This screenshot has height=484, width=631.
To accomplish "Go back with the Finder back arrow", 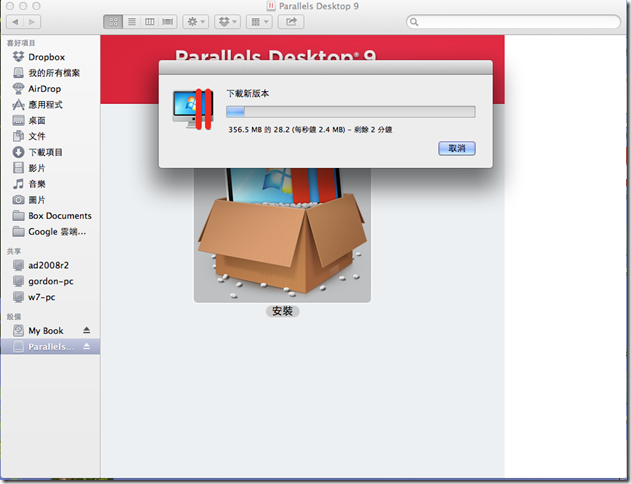I will [x=15, y=22].
